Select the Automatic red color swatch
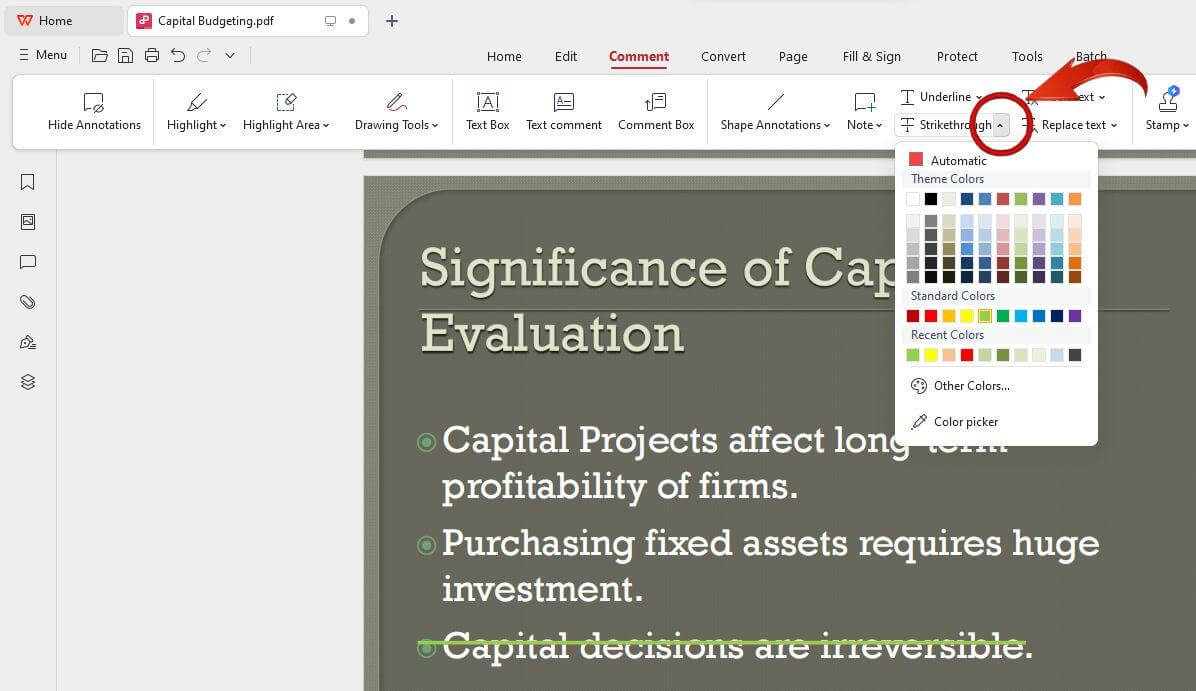This screenshot has height=691, width=1196. click(916, 160)
